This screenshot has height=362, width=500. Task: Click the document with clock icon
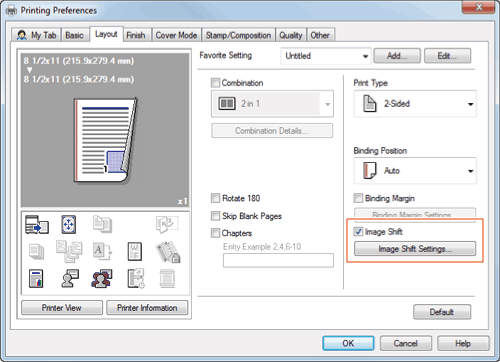point(136,279)
